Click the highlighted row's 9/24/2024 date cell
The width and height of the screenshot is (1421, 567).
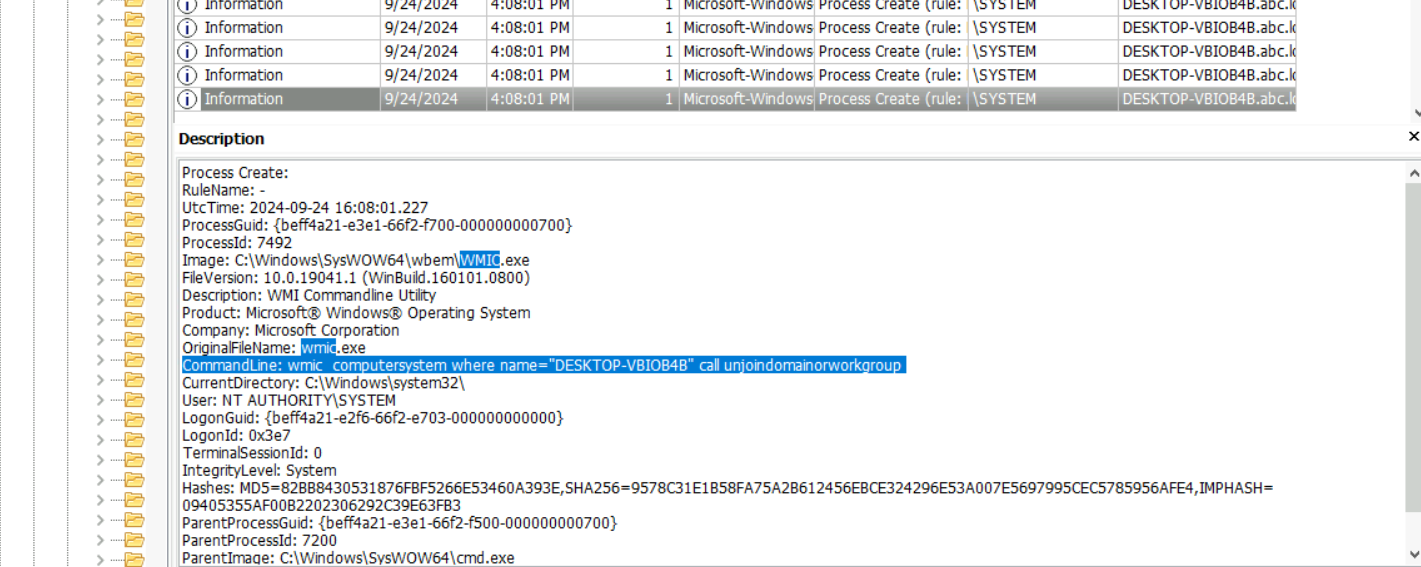click(x=421, y=99)
